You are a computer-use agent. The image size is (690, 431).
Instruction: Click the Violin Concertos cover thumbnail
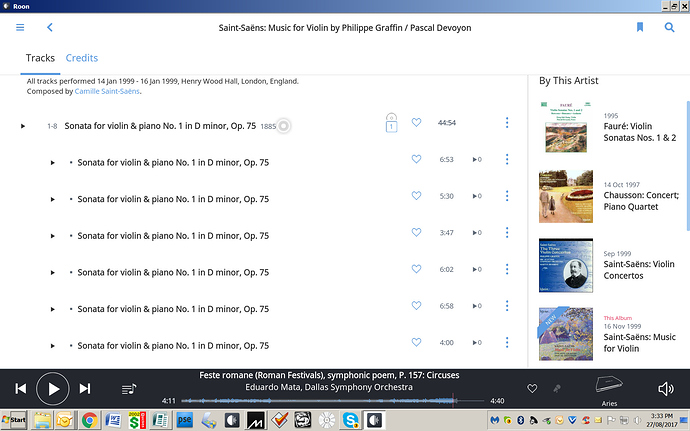[x=566, y=265]
